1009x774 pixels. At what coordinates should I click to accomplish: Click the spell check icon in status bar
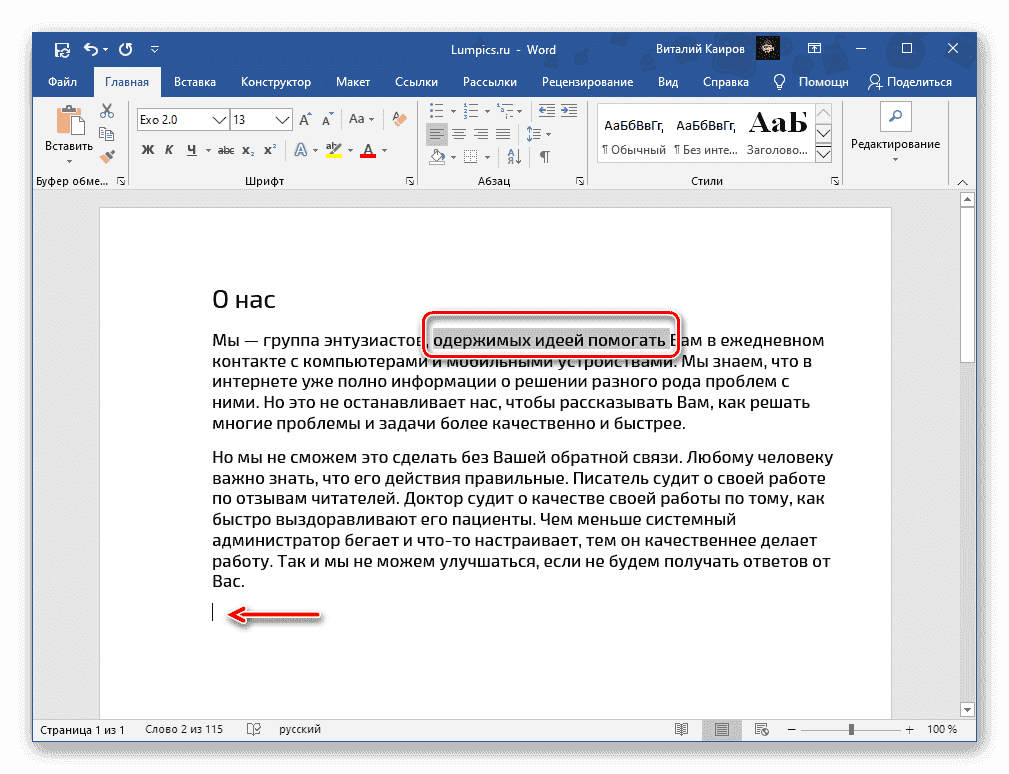tap(253, 729)
